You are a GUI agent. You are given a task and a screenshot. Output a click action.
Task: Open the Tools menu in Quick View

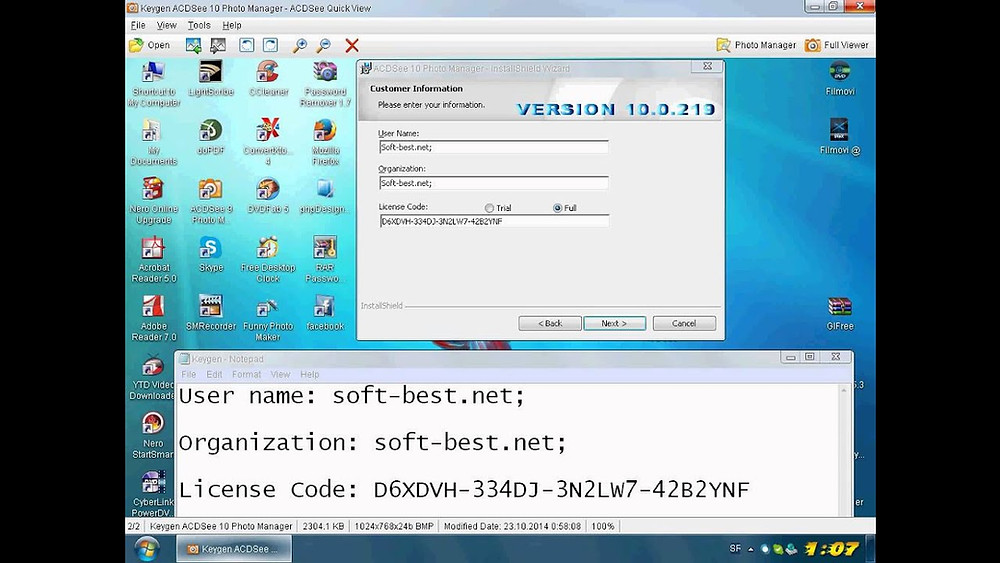199,26
